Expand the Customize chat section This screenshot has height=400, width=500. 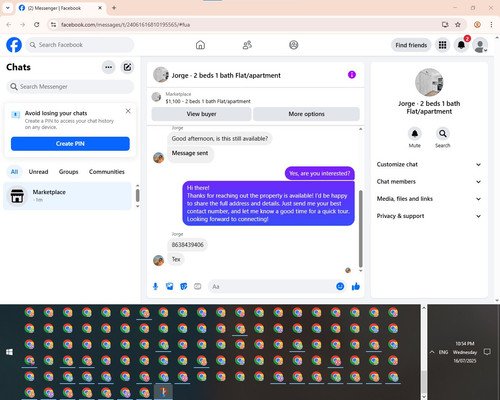(x=429, y=164)
